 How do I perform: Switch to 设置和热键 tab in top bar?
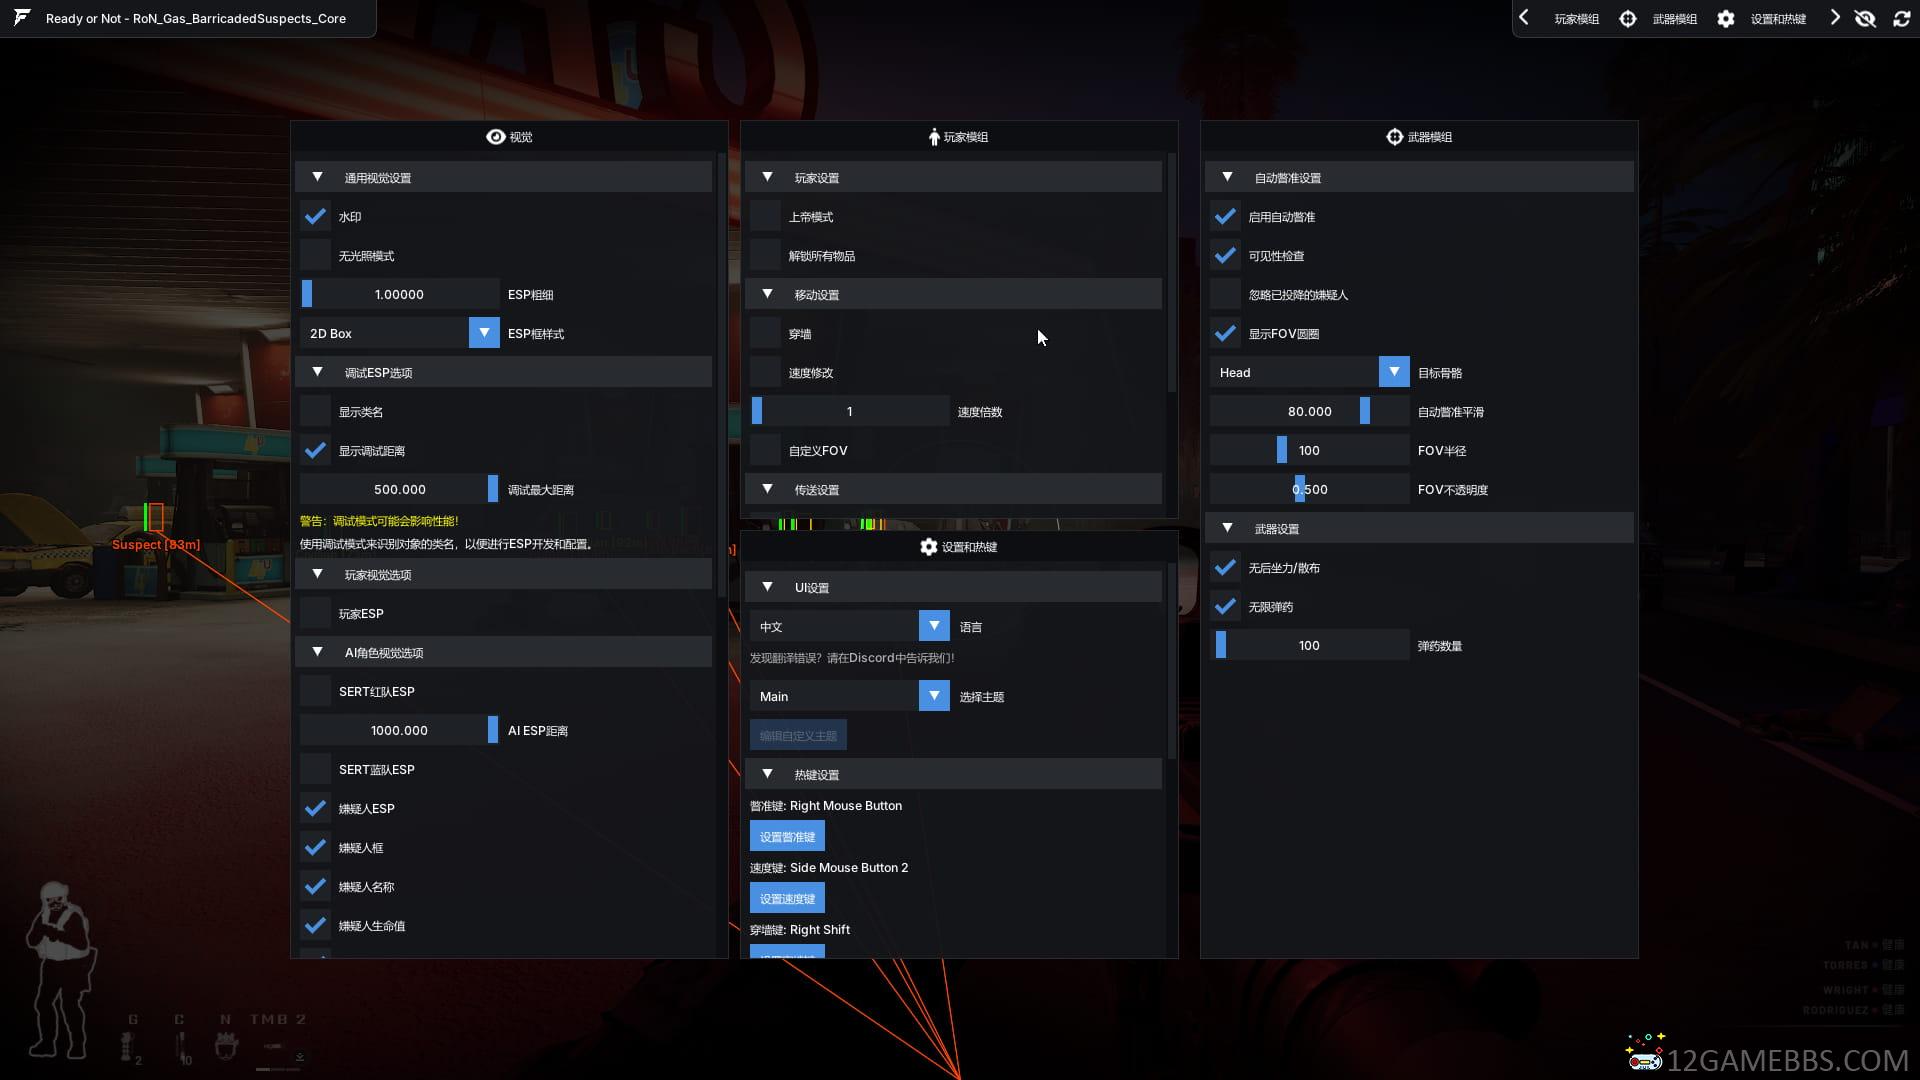[x=1778, y=19]
